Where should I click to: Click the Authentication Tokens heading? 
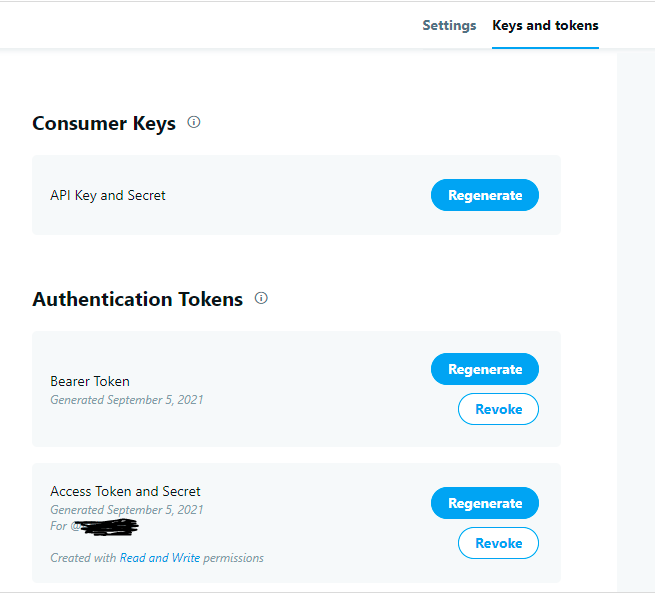point(137,299)
